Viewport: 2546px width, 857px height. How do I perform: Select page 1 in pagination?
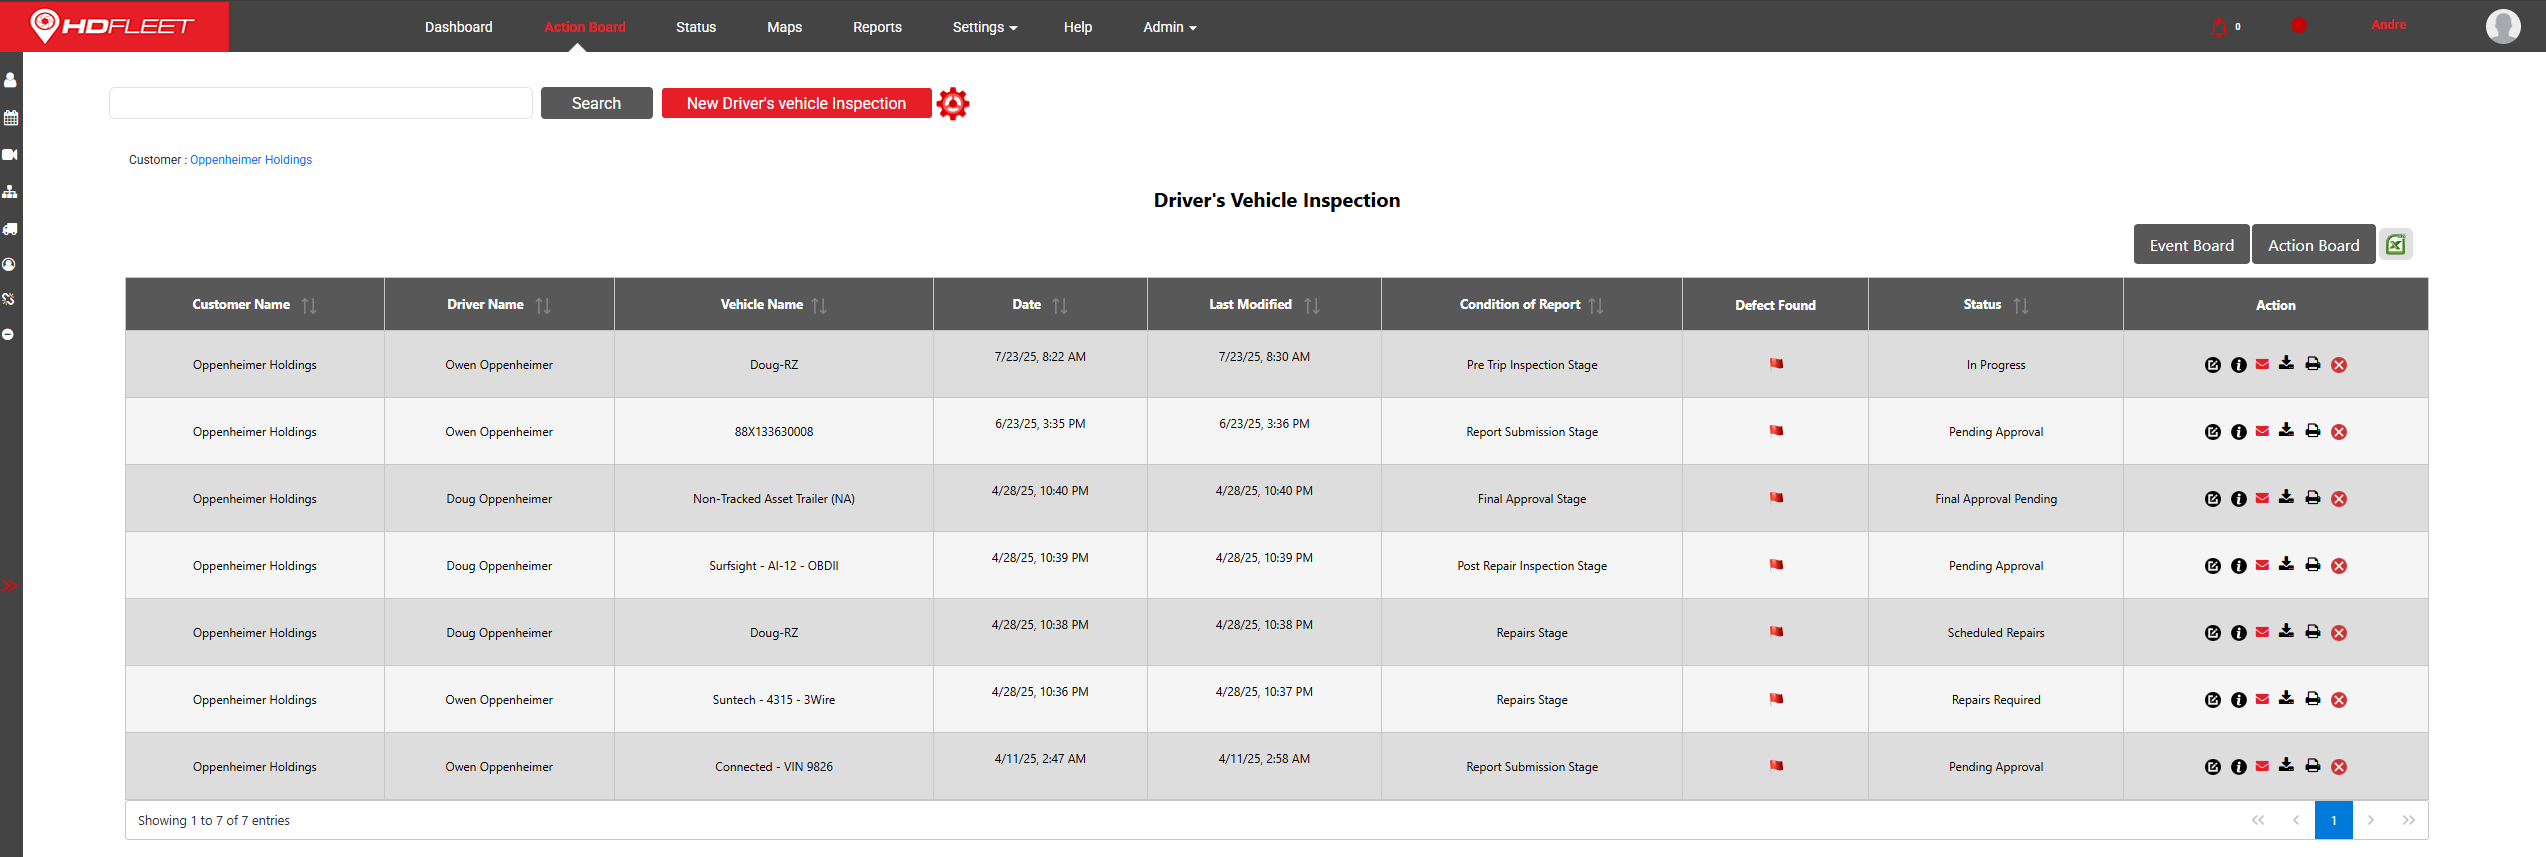(x=2333, y=820)
